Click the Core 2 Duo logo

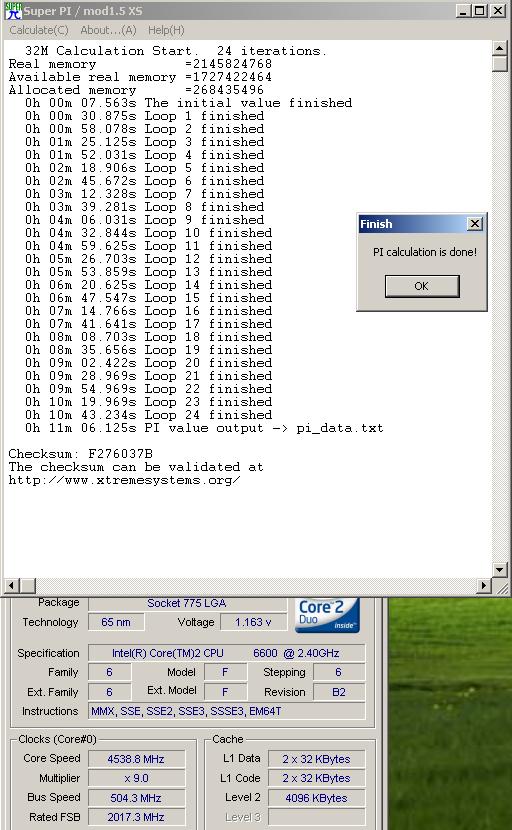[x=327, y=615]
